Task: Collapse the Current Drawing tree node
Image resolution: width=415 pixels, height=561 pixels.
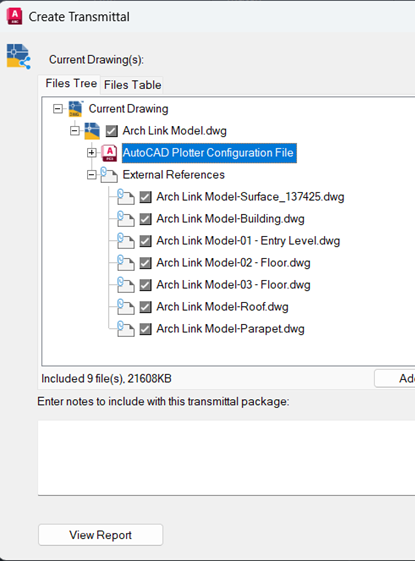Action: point(58,109)
